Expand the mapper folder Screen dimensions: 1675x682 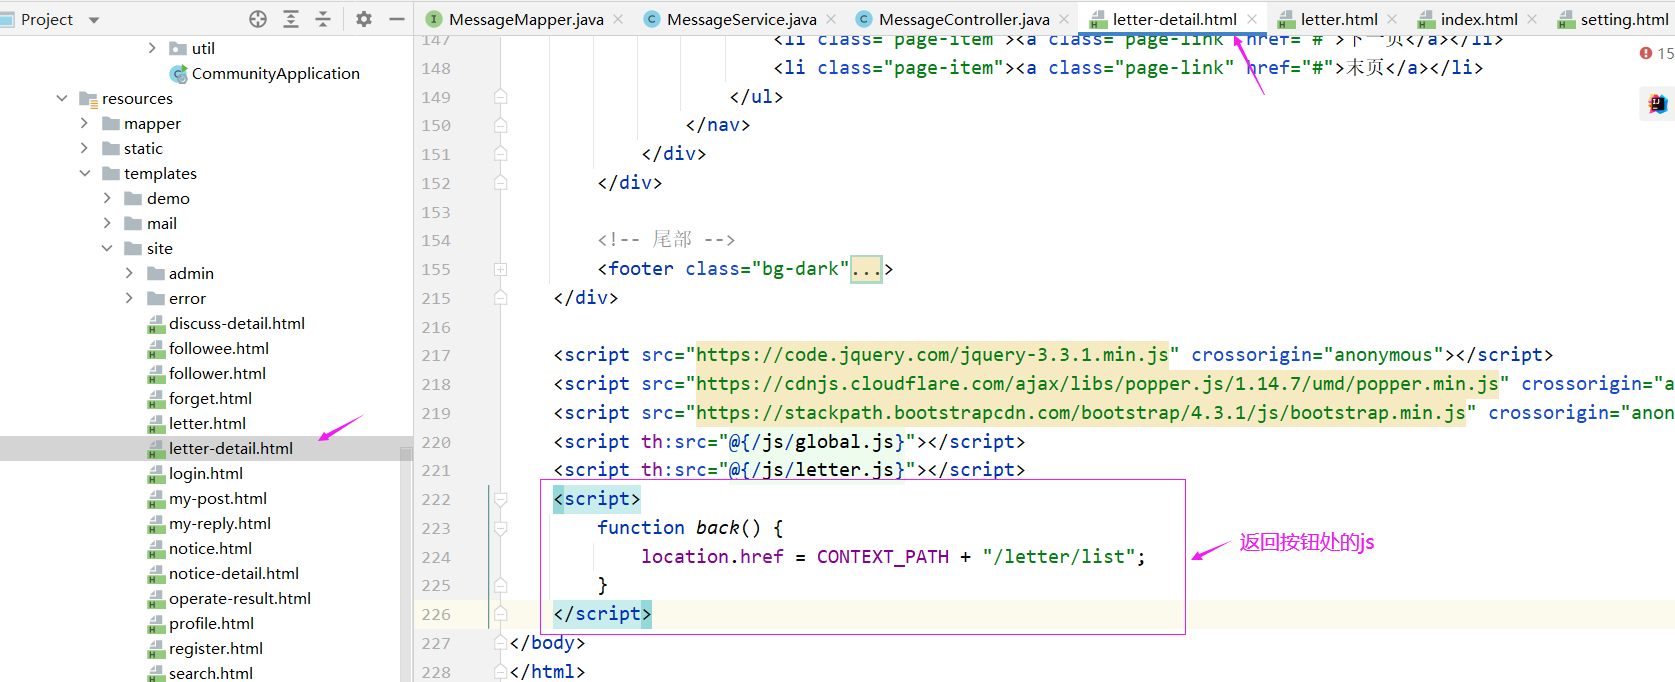click(x=84, y=123)
